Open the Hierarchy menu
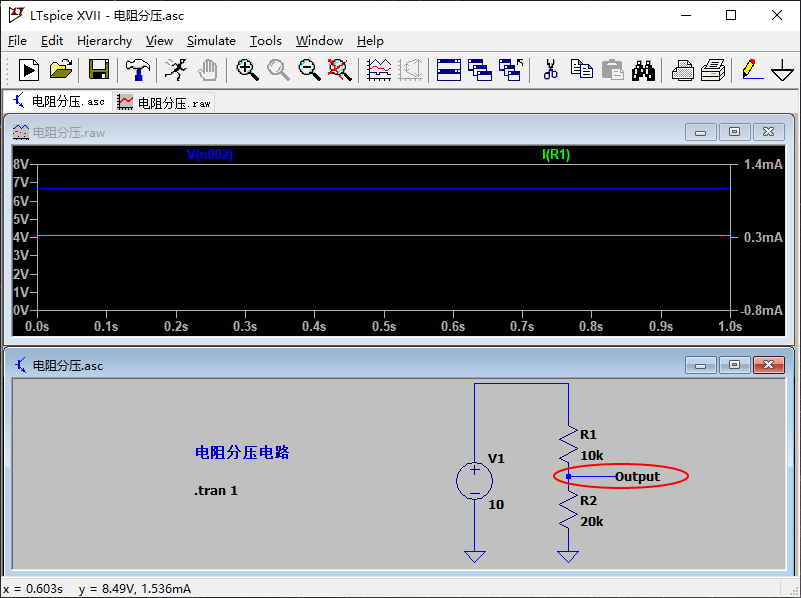Screen dimensions: 801x598 [x=104, y=41]
